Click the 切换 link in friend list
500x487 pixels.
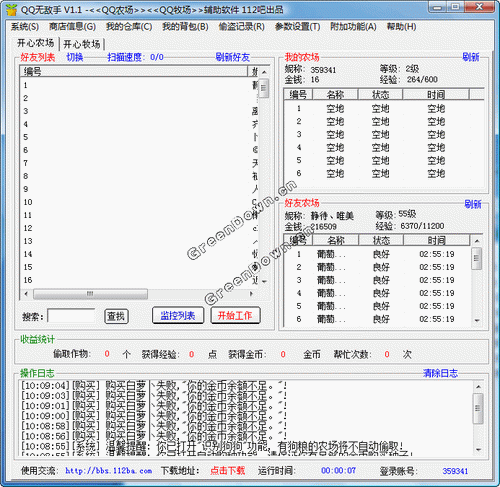pos(75,57)
